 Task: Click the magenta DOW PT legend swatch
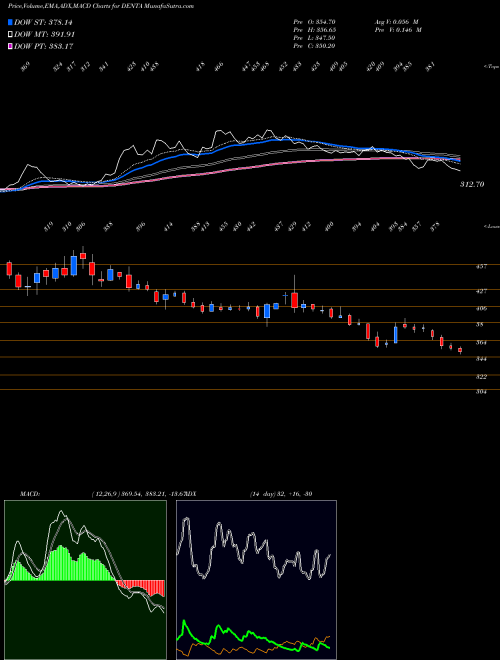point(10,46)
